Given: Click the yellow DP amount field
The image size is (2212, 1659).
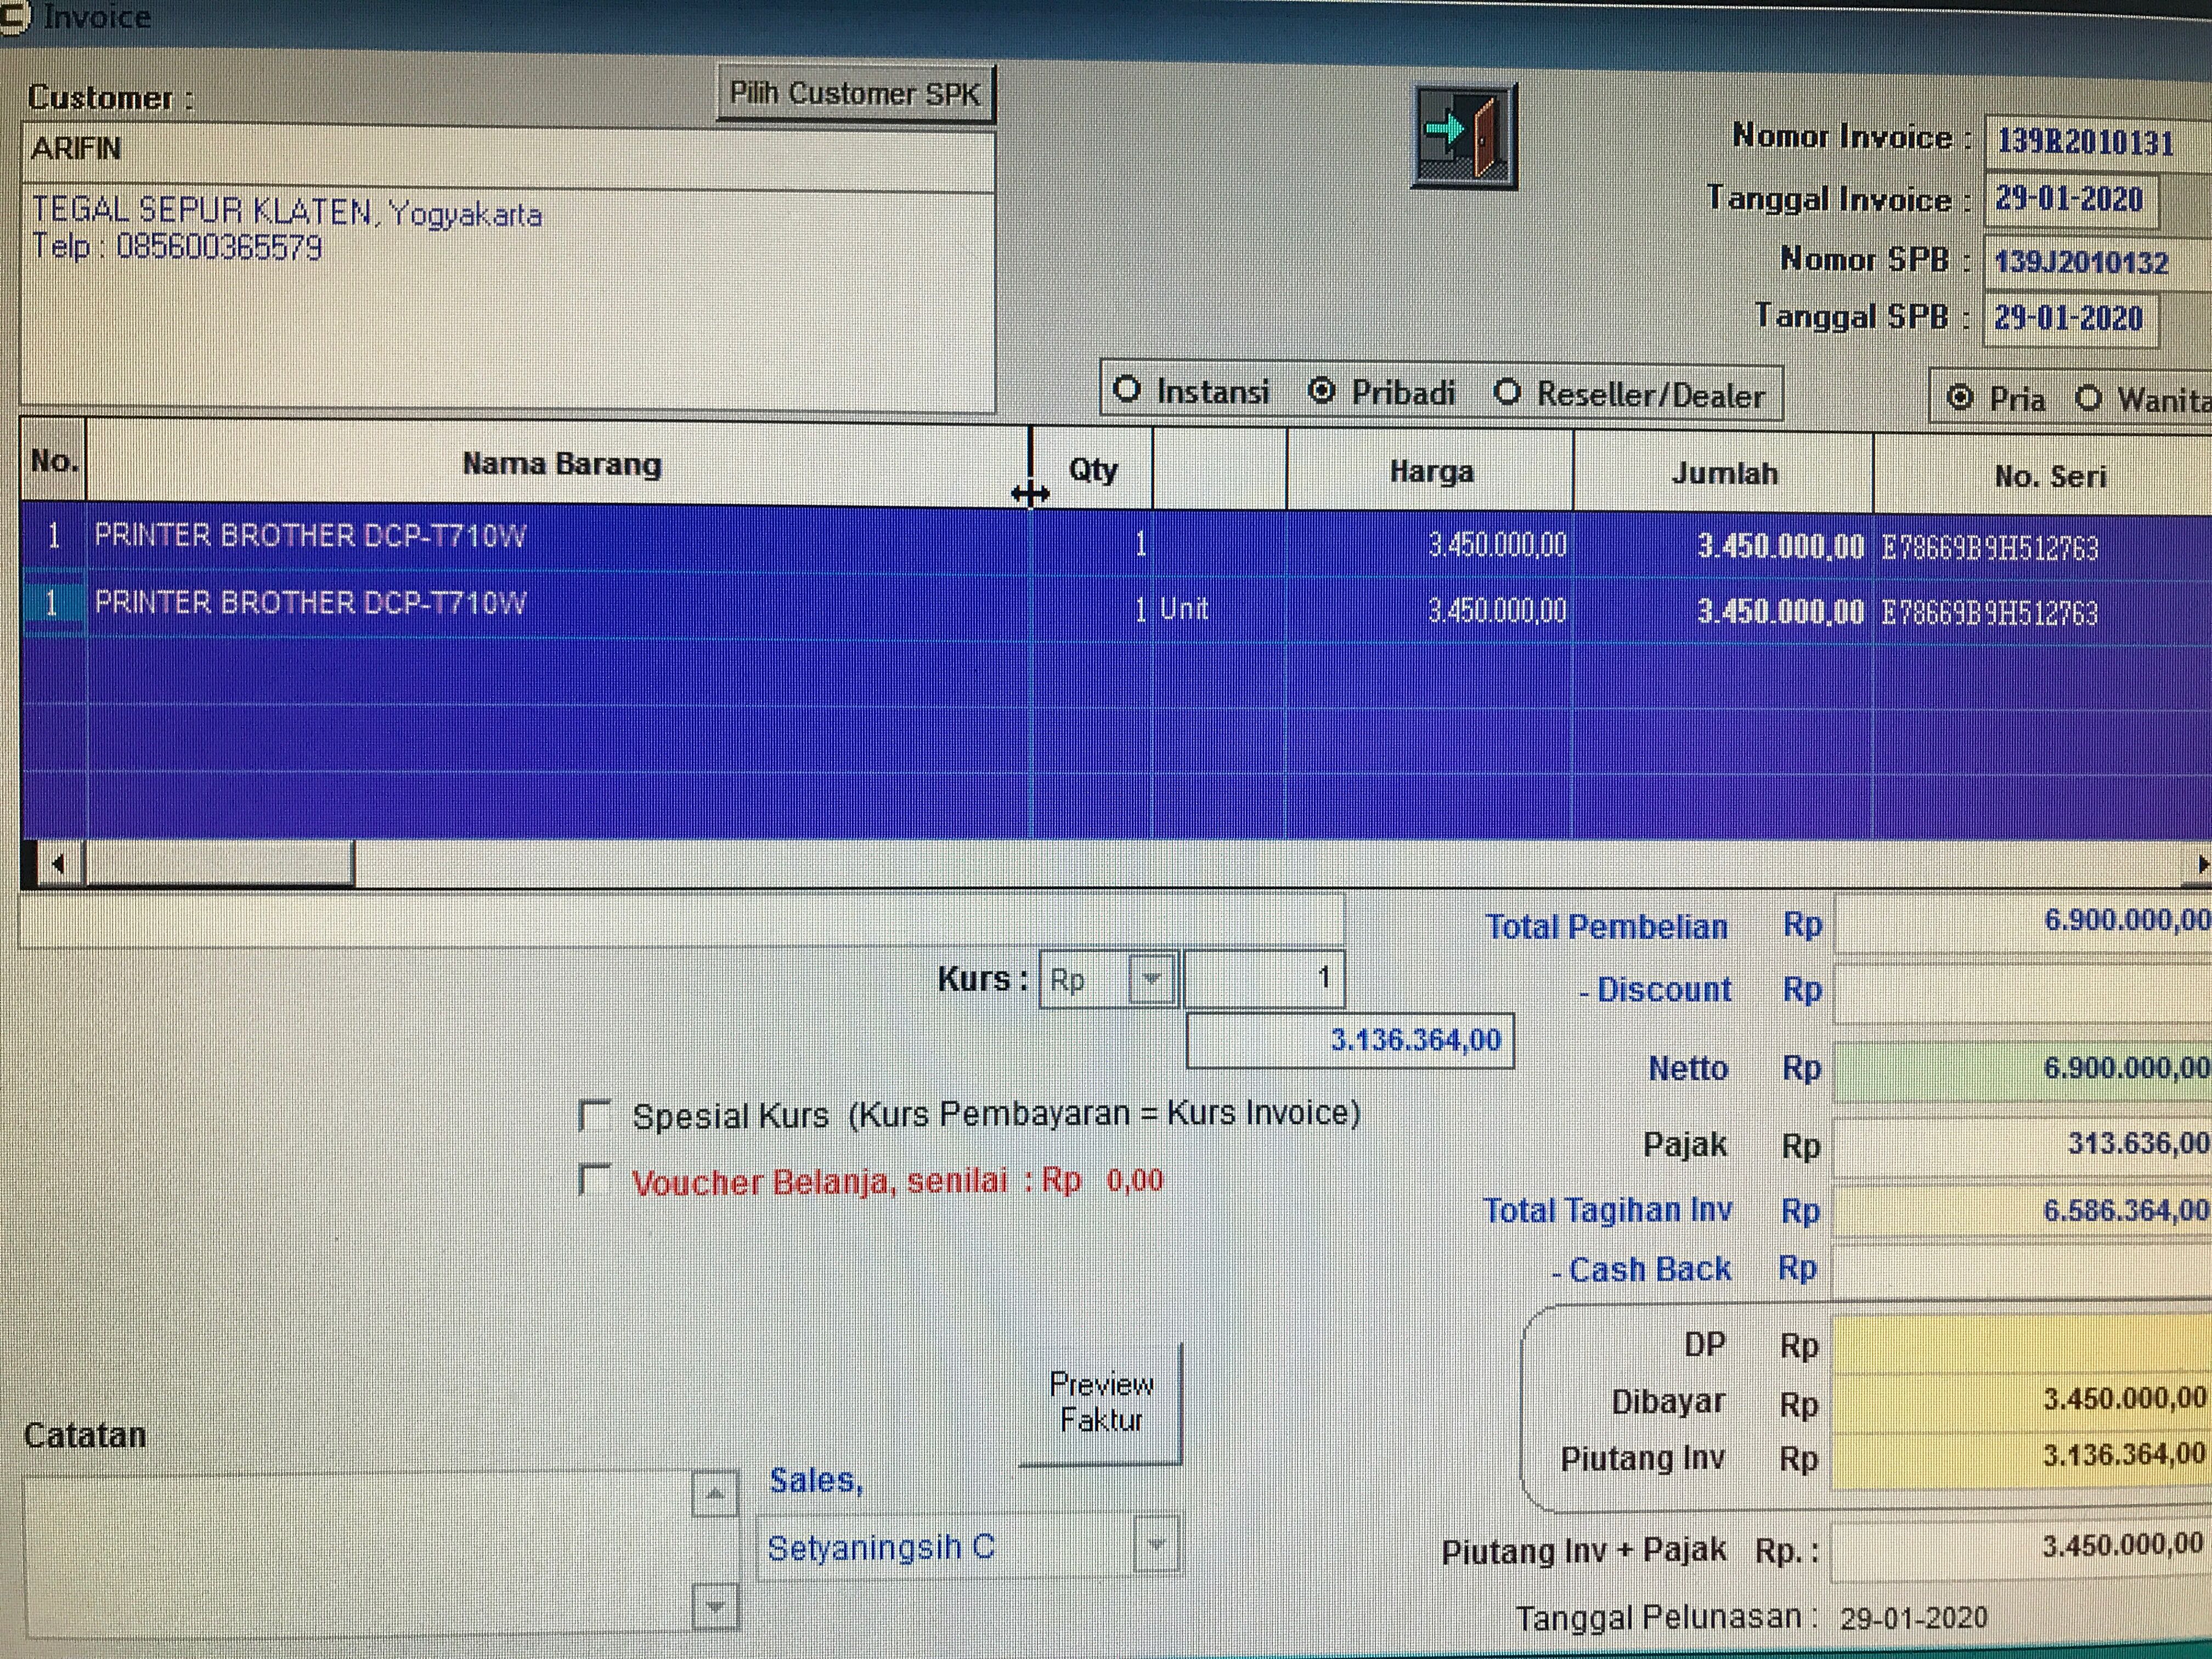Looking at the screenshot, I should tap(2020, 1345).
